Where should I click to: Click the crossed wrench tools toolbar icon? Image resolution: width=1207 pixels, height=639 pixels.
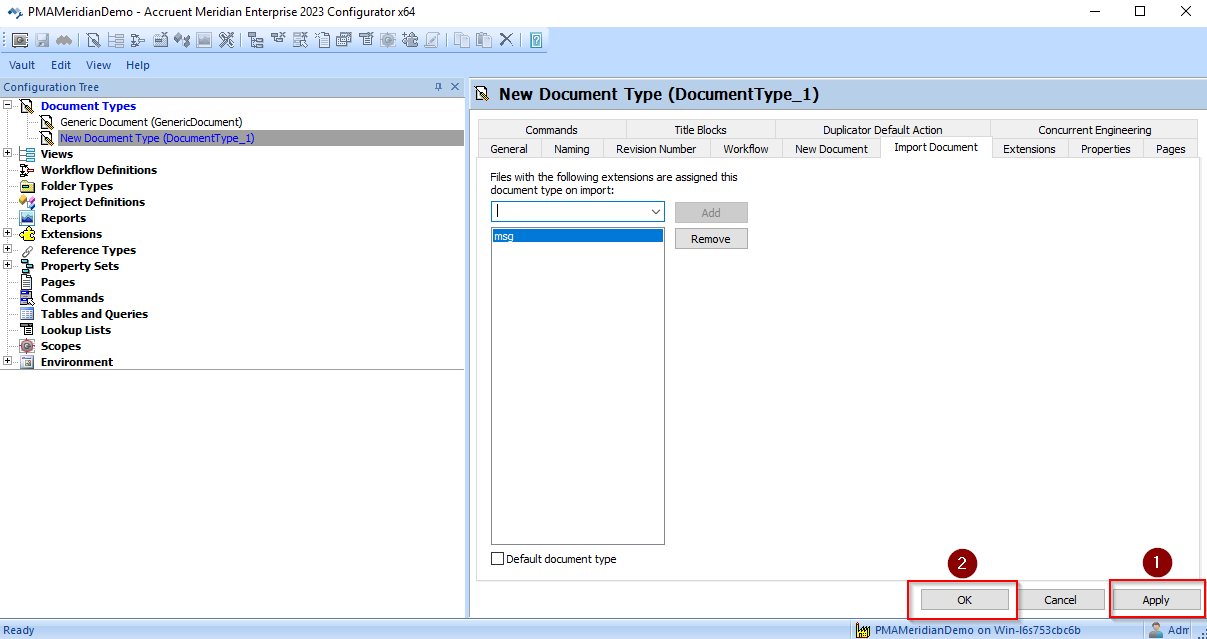pyautogui.click(x=227, y=40)
